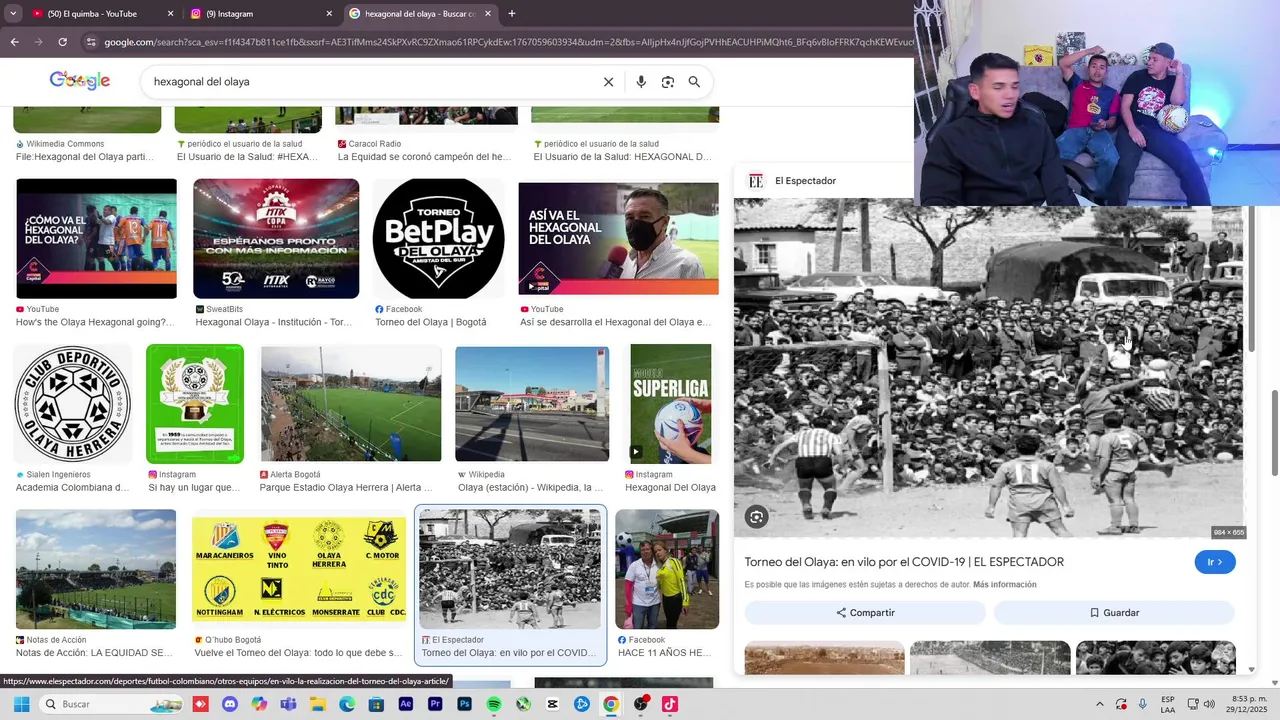
Task: Click the Torneo del Olaya | Bogotá caption
Action: [x=431, y=323]
